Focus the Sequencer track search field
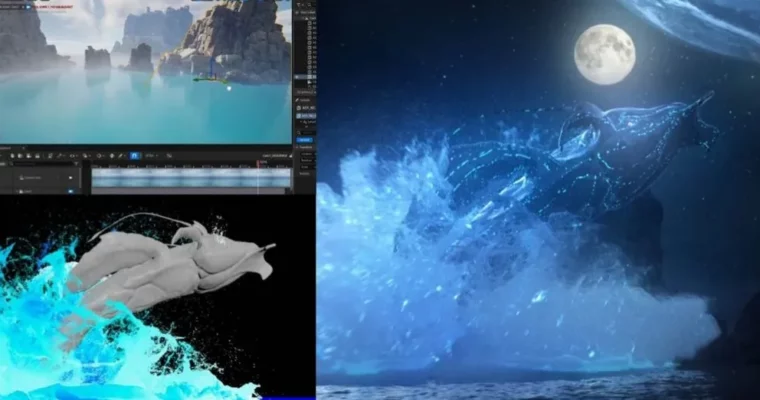The width and height of the screenshot is (760, 400). [x=41, y=164]
